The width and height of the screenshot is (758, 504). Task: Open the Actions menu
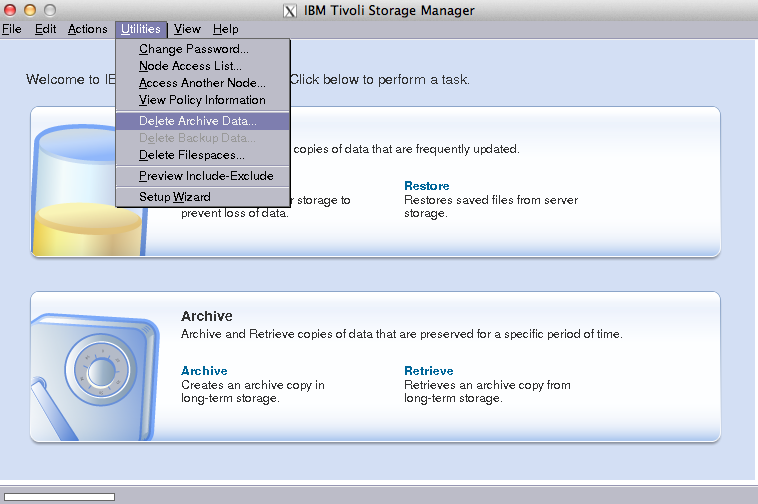[88, 29]
